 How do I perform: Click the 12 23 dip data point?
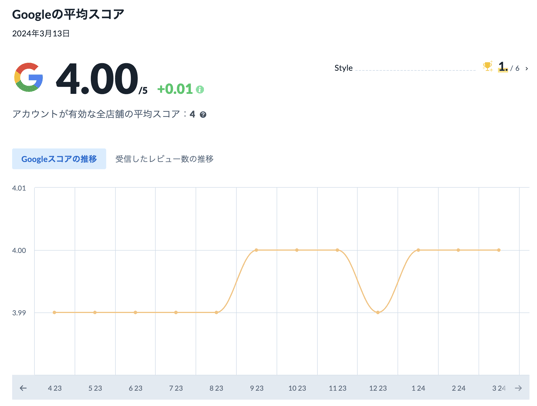point(378,312)
